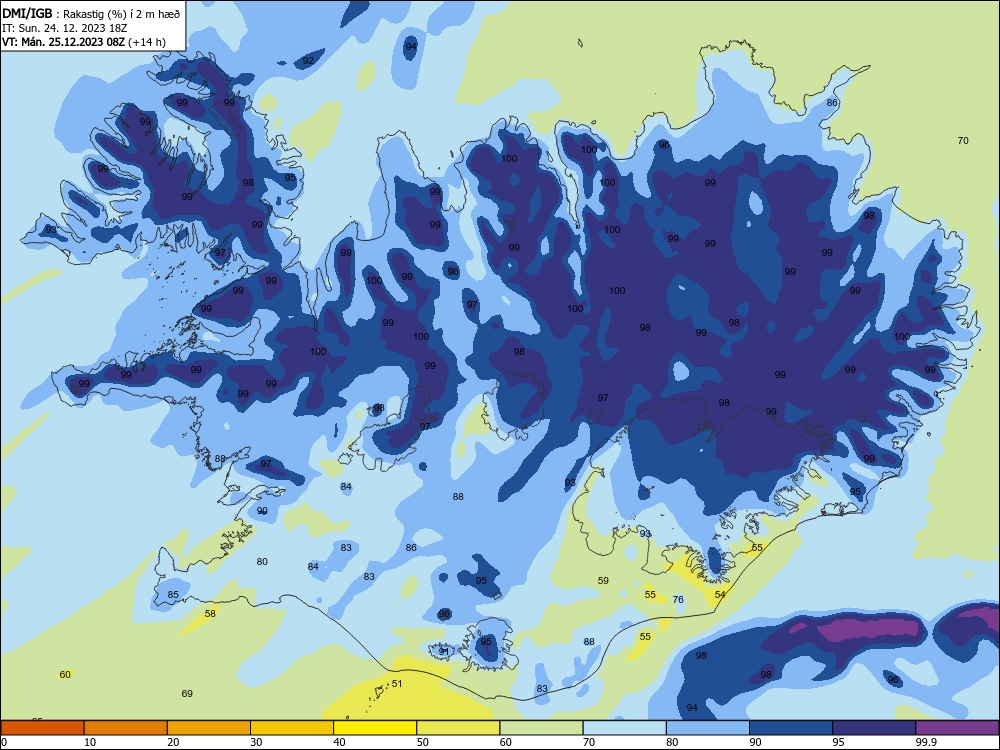Click the legend tick label '20'

click(173, 742)
